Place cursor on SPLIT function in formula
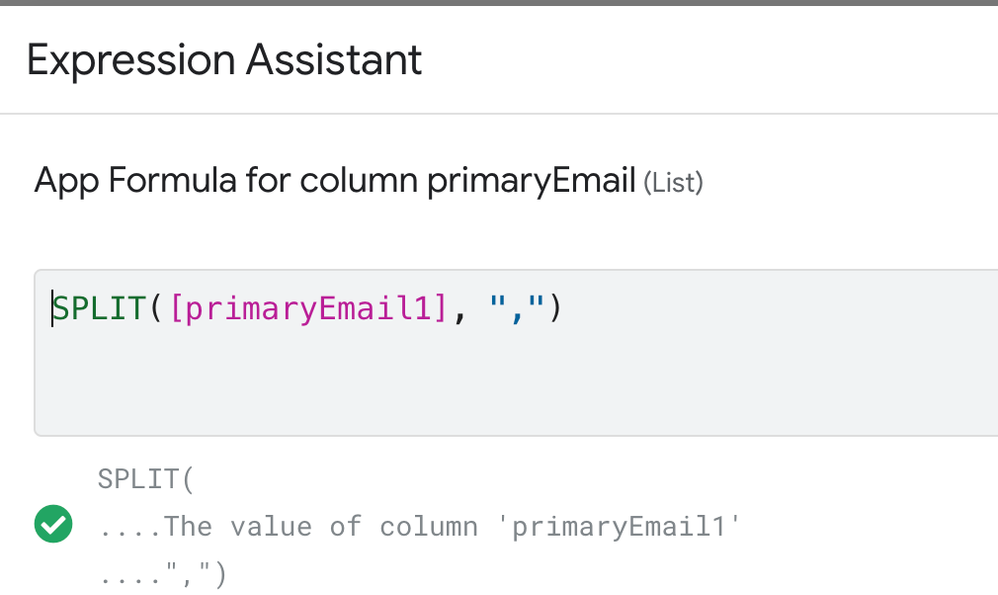This screenshot has height=595, width=998. [99, 309]
